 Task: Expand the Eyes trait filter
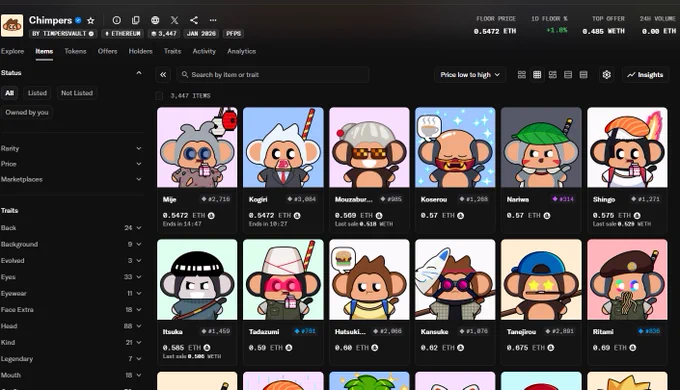click(x=72, y=277)
